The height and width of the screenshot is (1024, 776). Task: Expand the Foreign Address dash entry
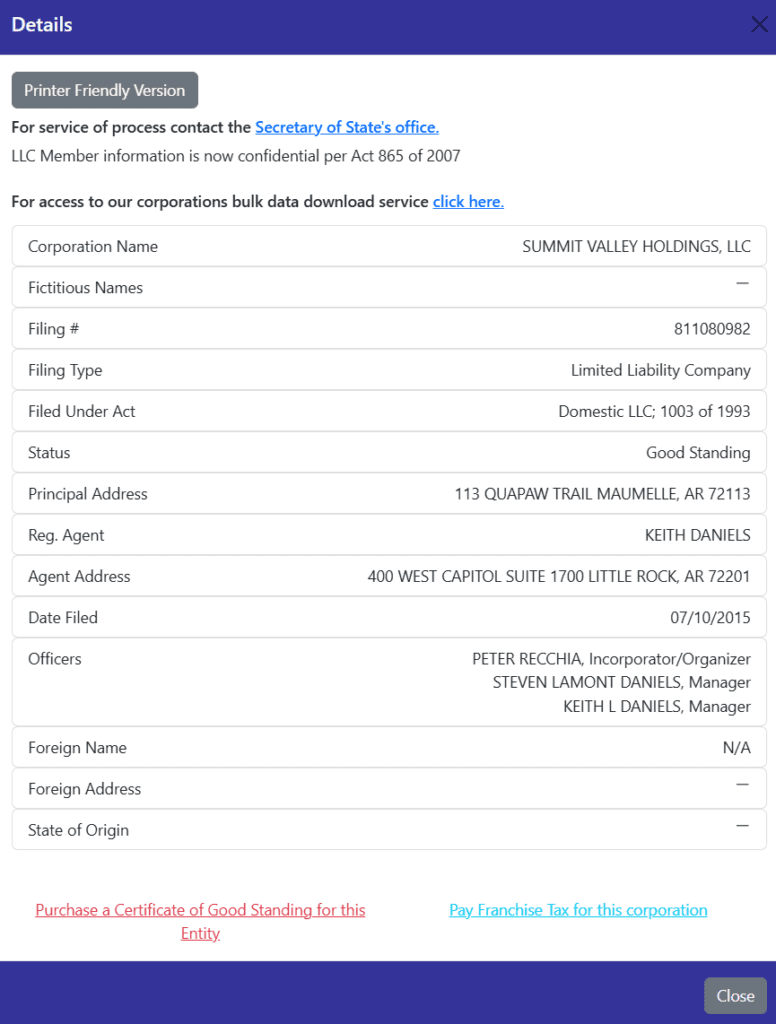click(x=743, y=788)
